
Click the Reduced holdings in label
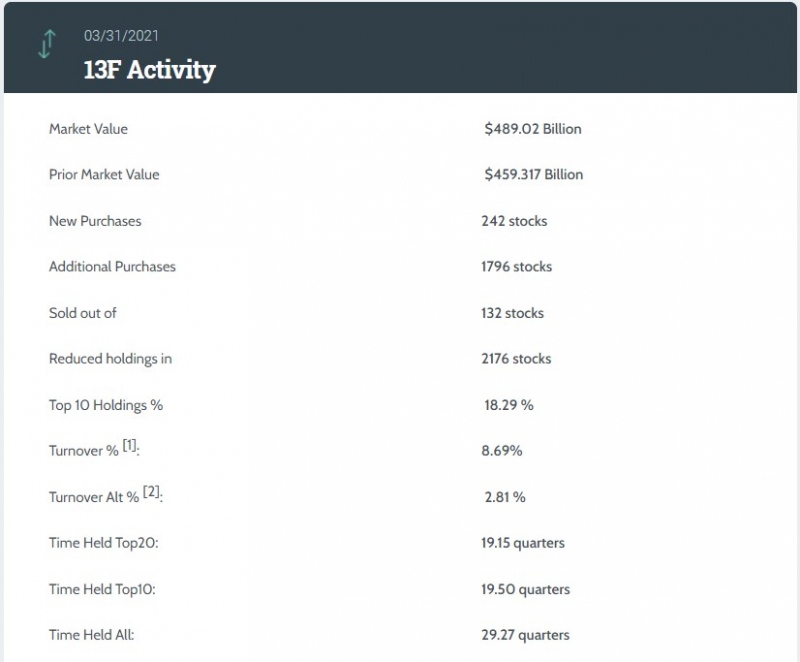pyautogui.click(x=110, y=359)
